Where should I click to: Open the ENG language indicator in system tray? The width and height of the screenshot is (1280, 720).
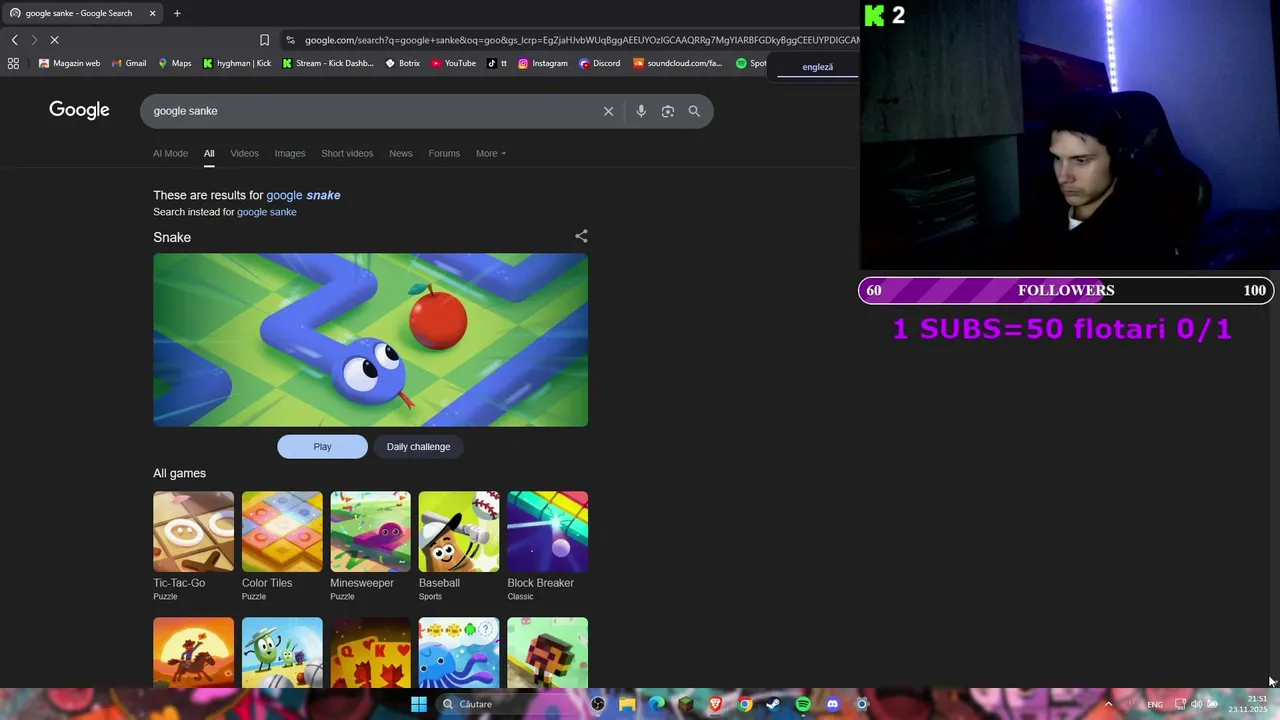point(1155,704)
